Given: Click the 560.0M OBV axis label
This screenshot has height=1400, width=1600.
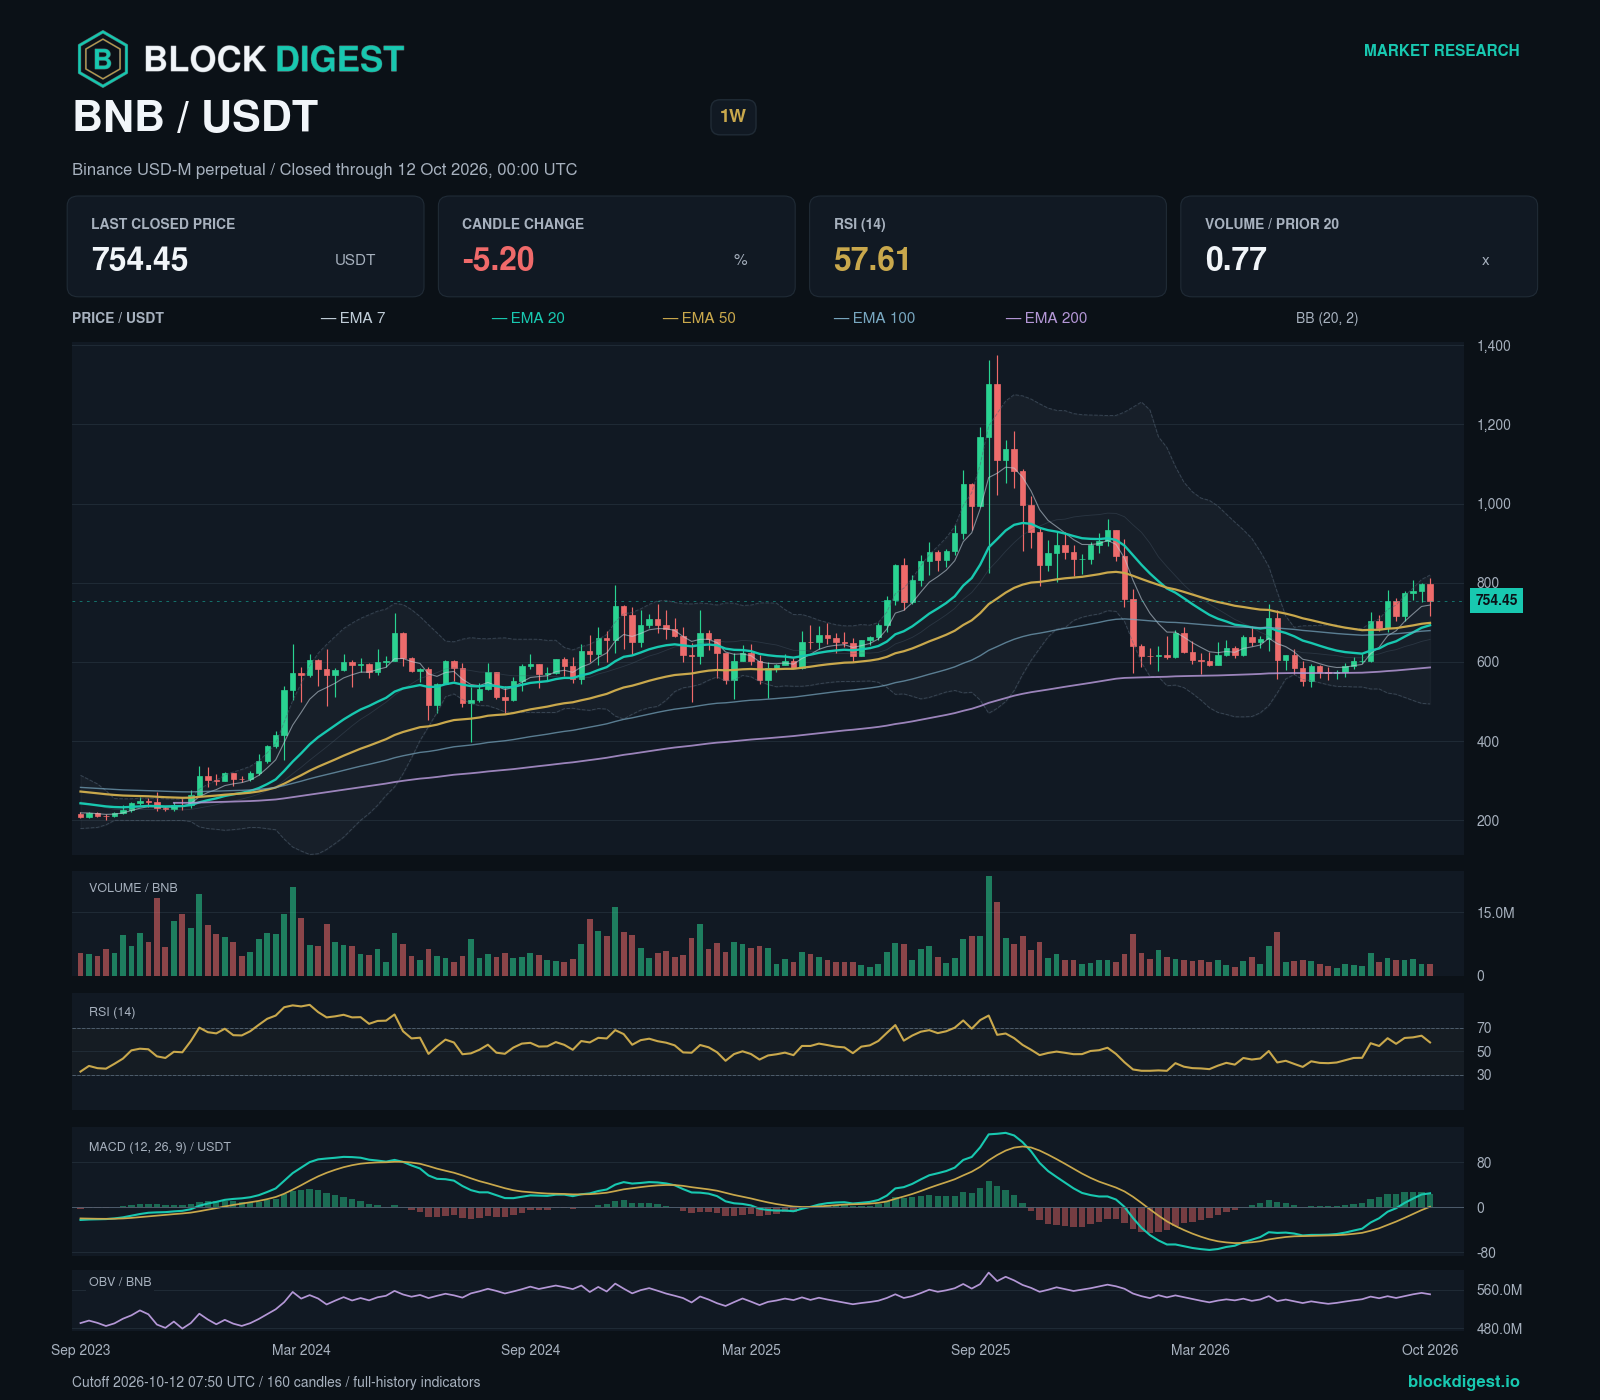Looking at the screenshot, I should (x=1500, y=1290).
